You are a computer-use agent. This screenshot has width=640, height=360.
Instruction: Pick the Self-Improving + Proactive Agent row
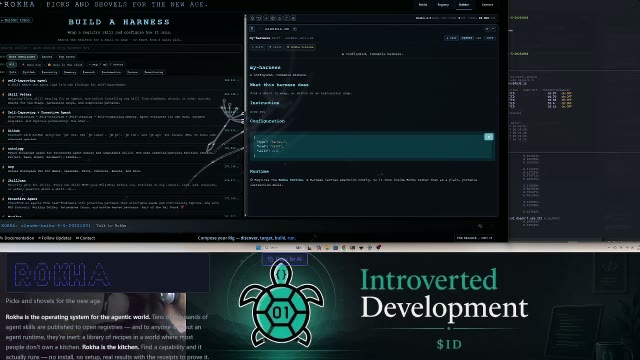pos(120,117)
